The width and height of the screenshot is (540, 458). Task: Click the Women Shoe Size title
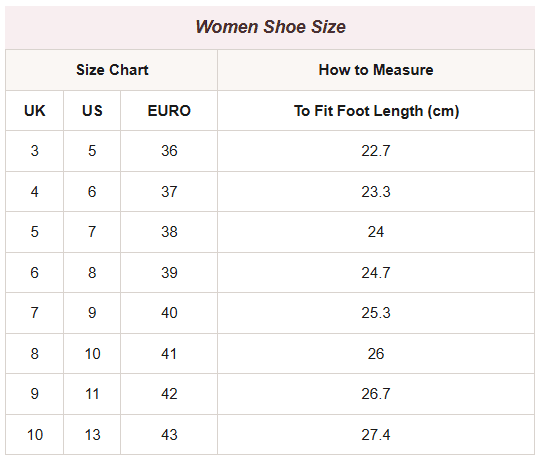pos(270,27)
